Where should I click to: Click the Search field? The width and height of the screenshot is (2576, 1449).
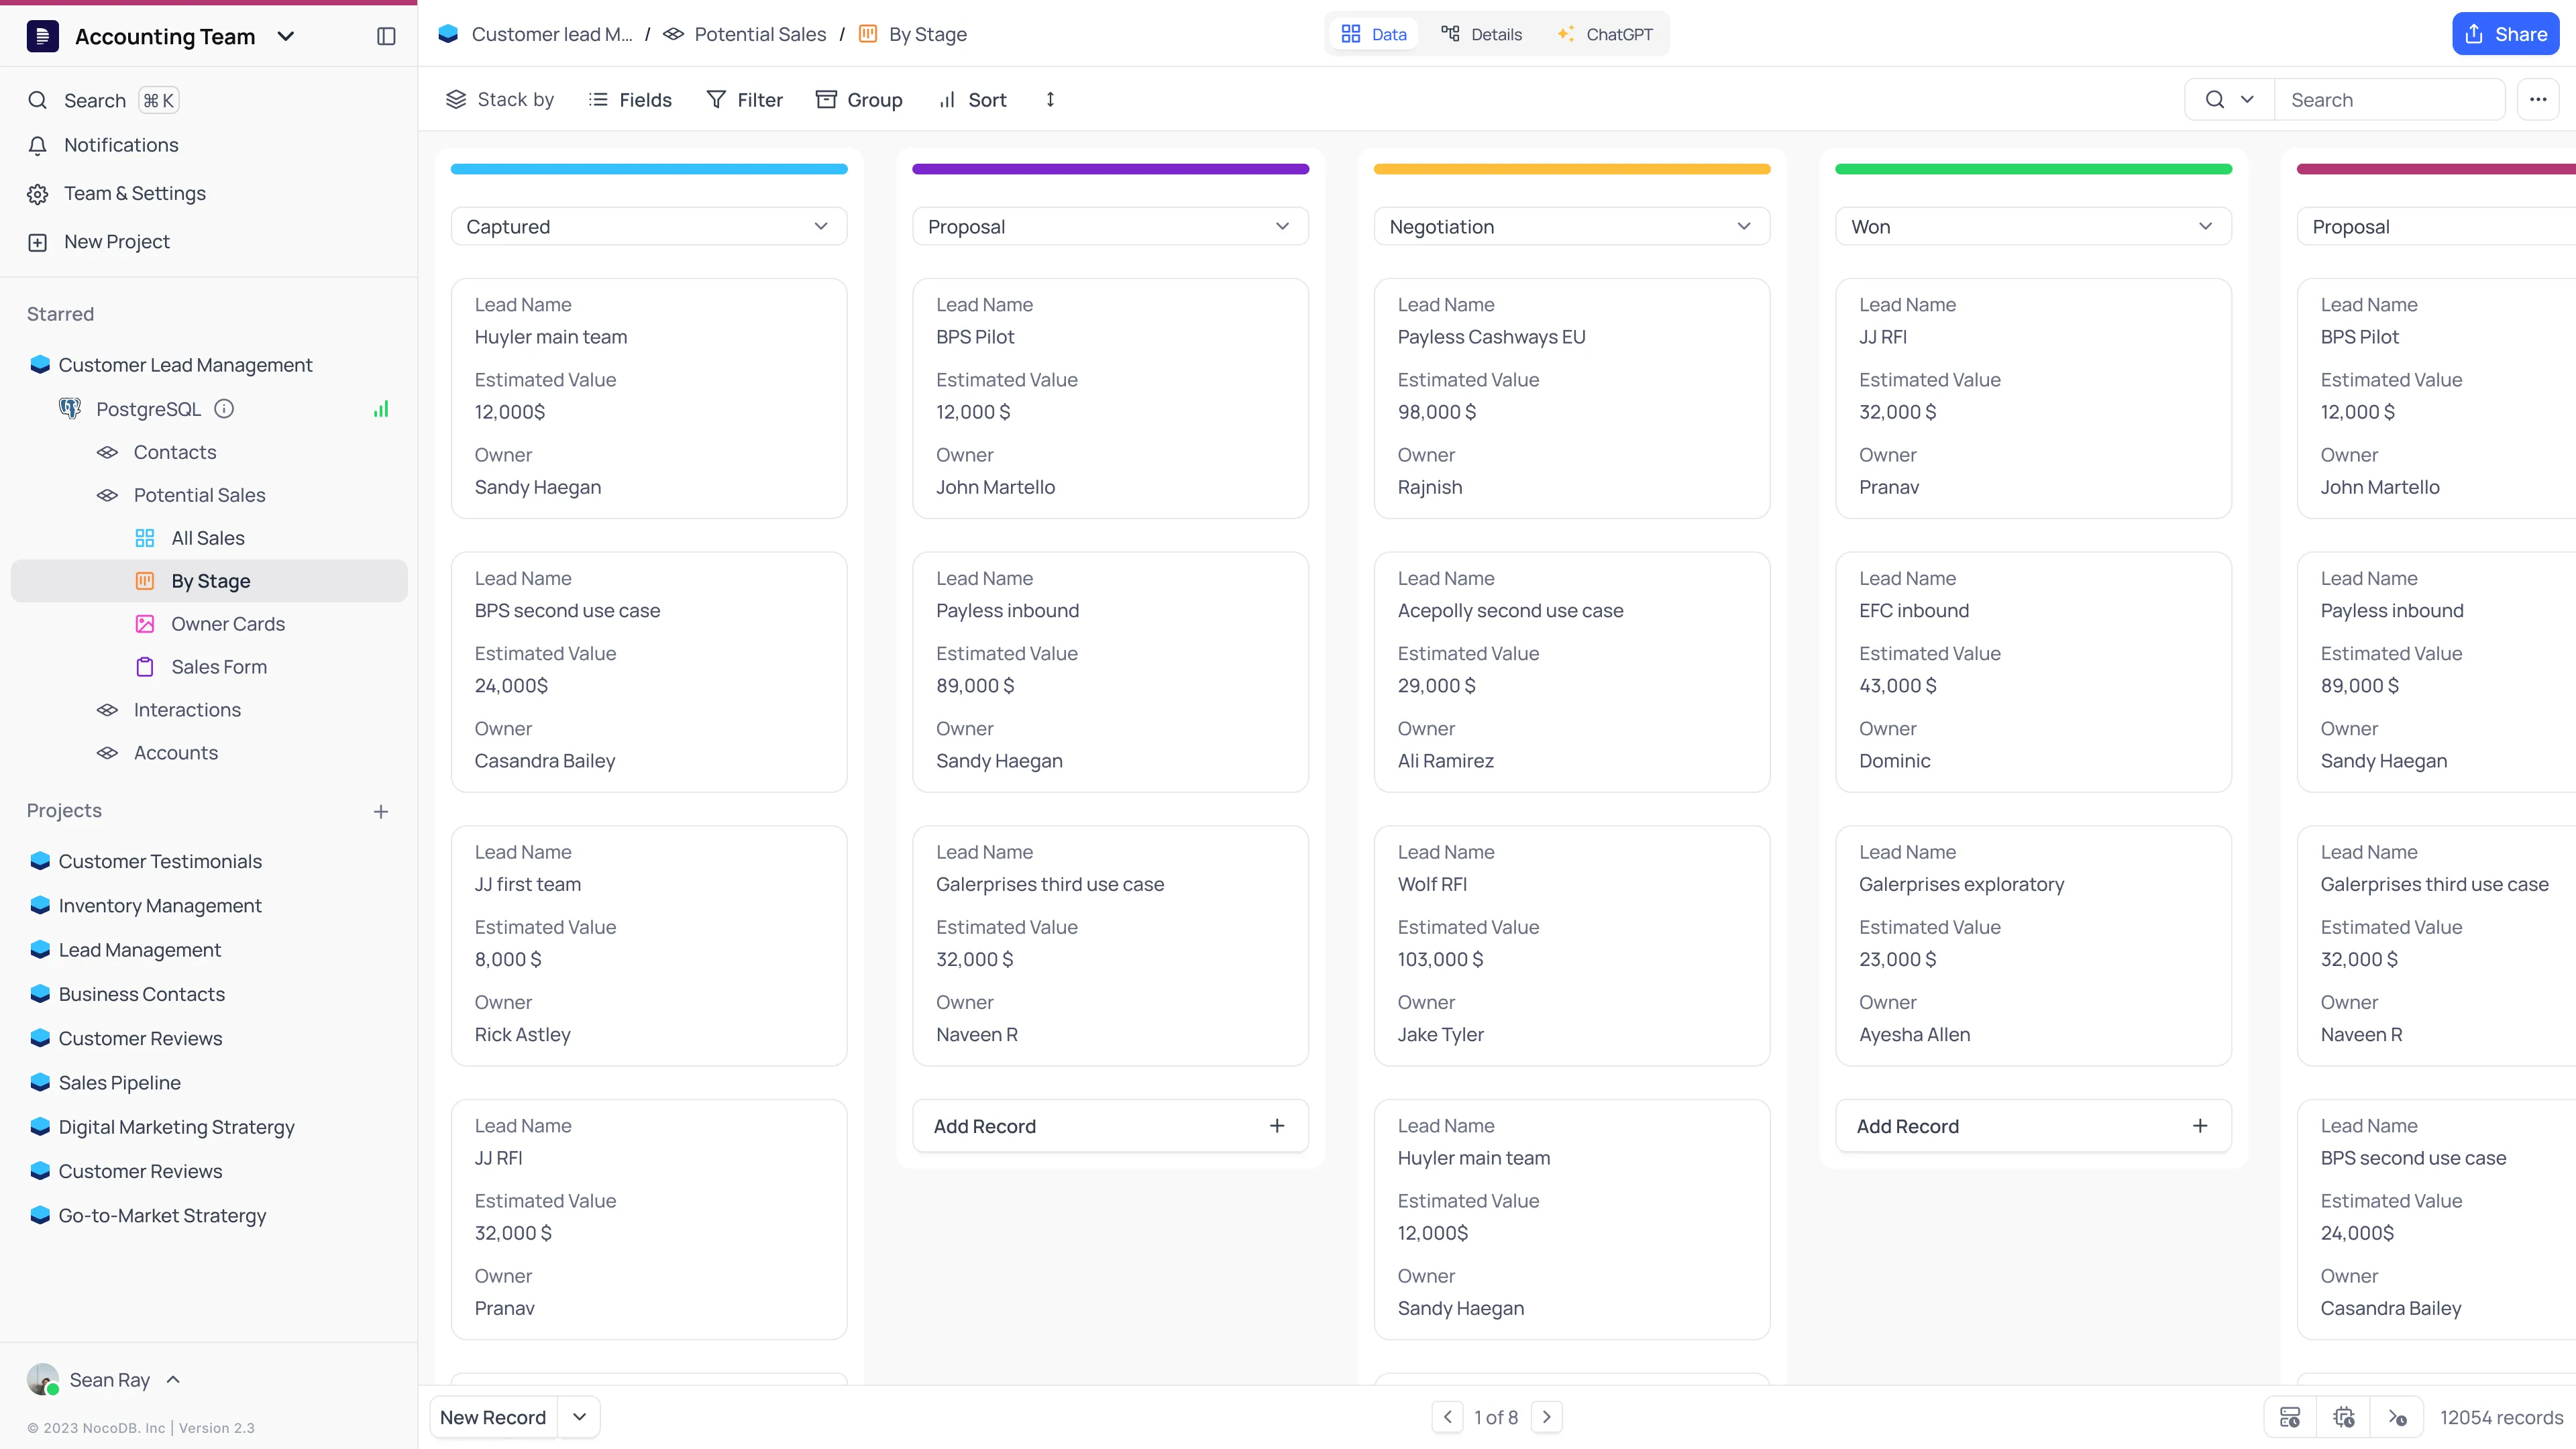click(2390, 99)
